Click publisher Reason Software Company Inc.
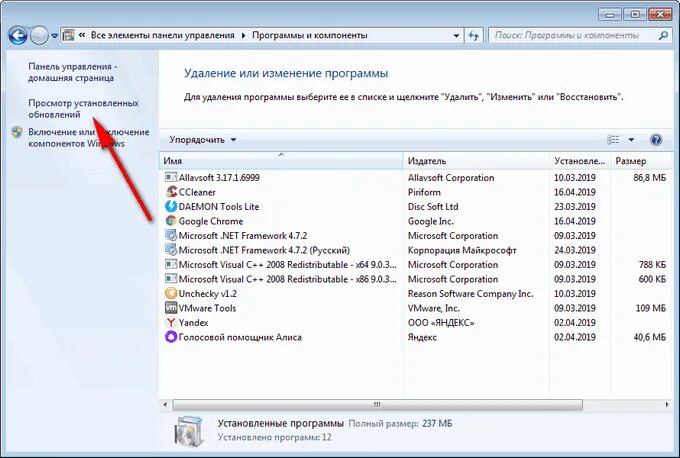Screen dimensions: 680x458 (x=470, y=294)
